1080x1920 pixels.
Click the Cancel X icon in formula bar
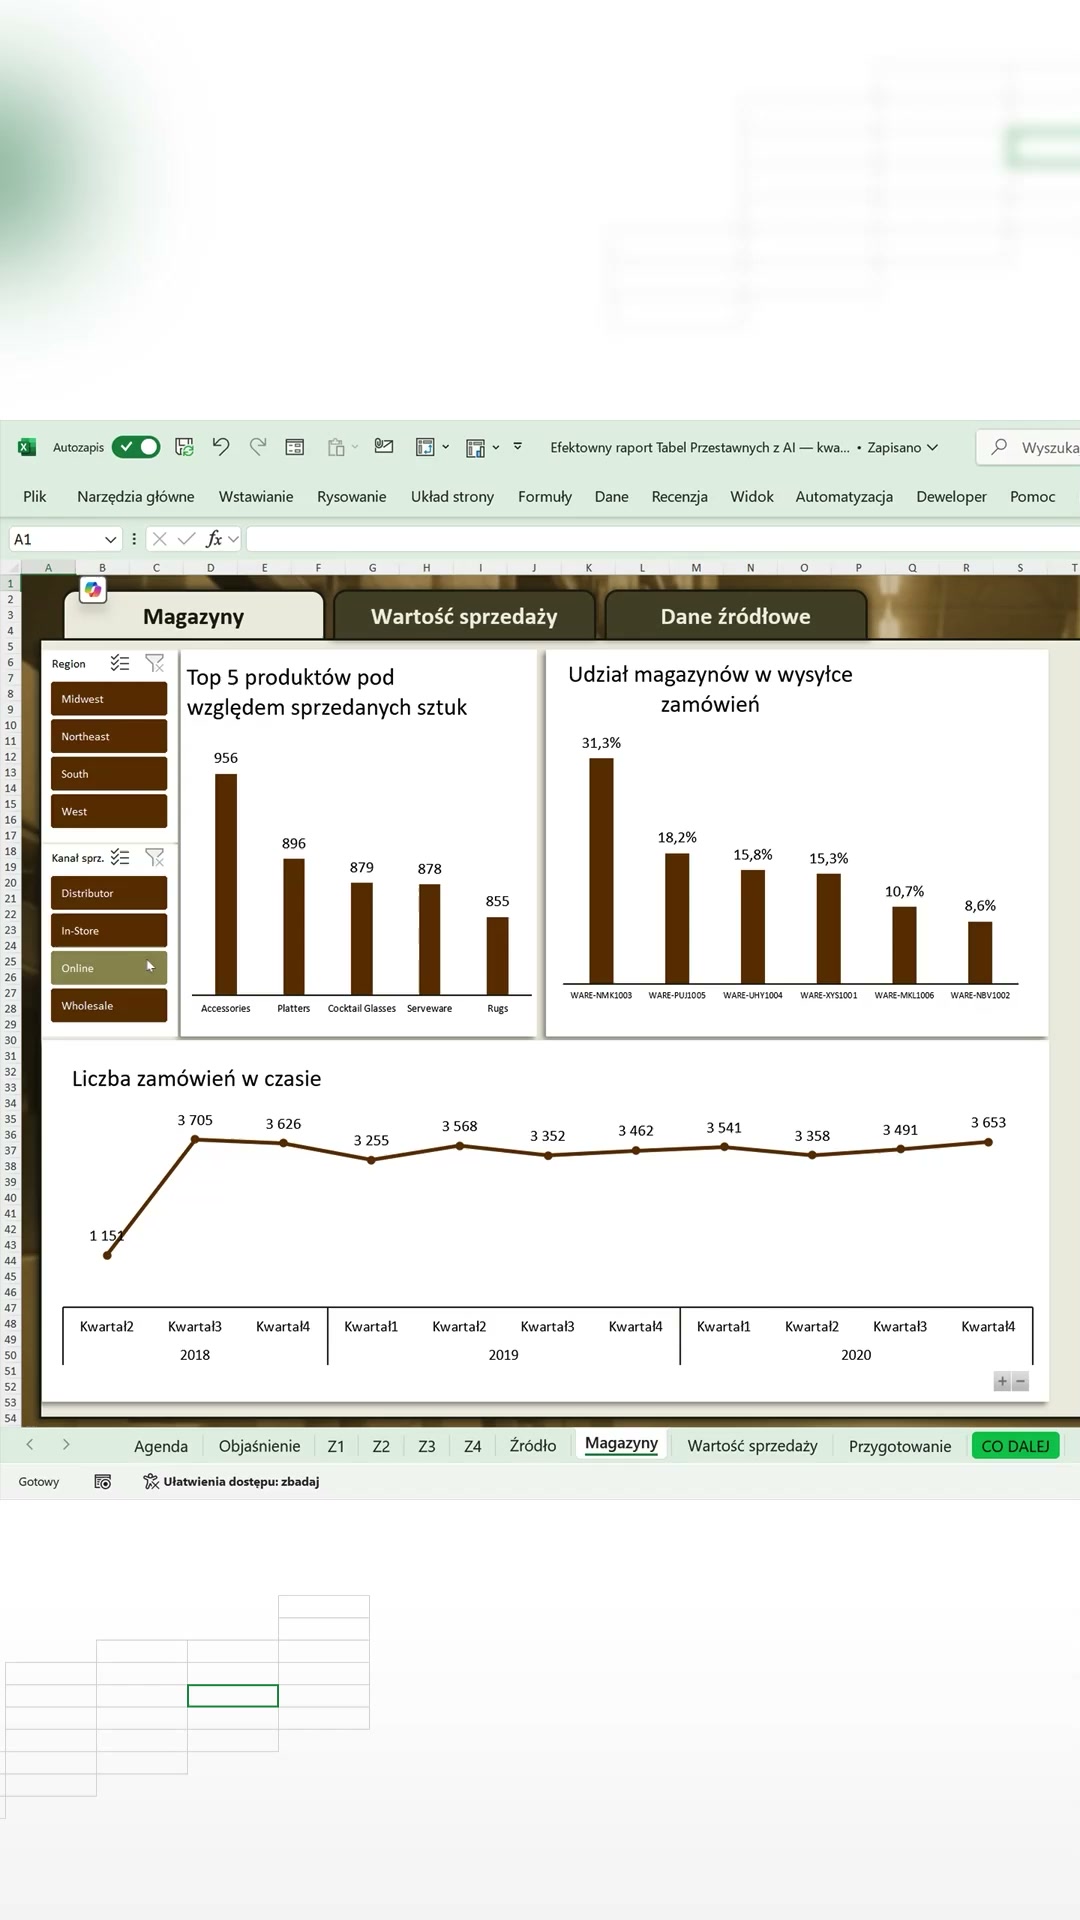[160, 539]
